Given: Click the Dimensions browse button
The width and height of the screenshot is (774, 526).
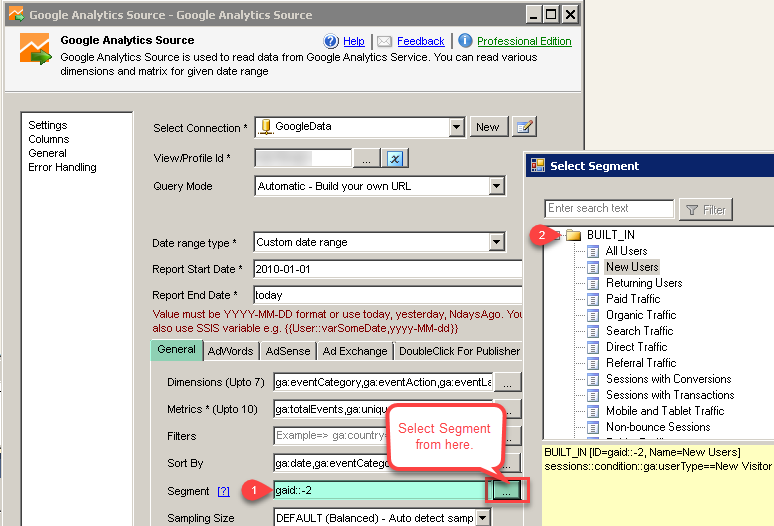Looking at the screenshot, I should 507,382.
